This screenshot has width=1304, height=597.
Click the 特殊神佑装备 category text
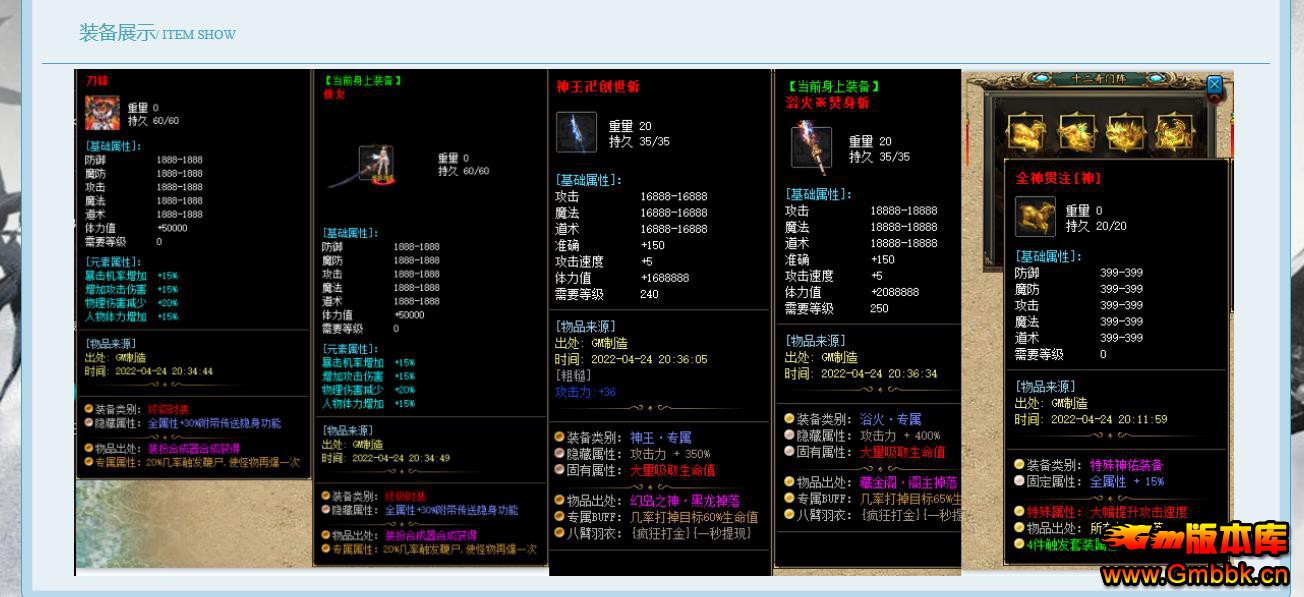coord(1126,465)
